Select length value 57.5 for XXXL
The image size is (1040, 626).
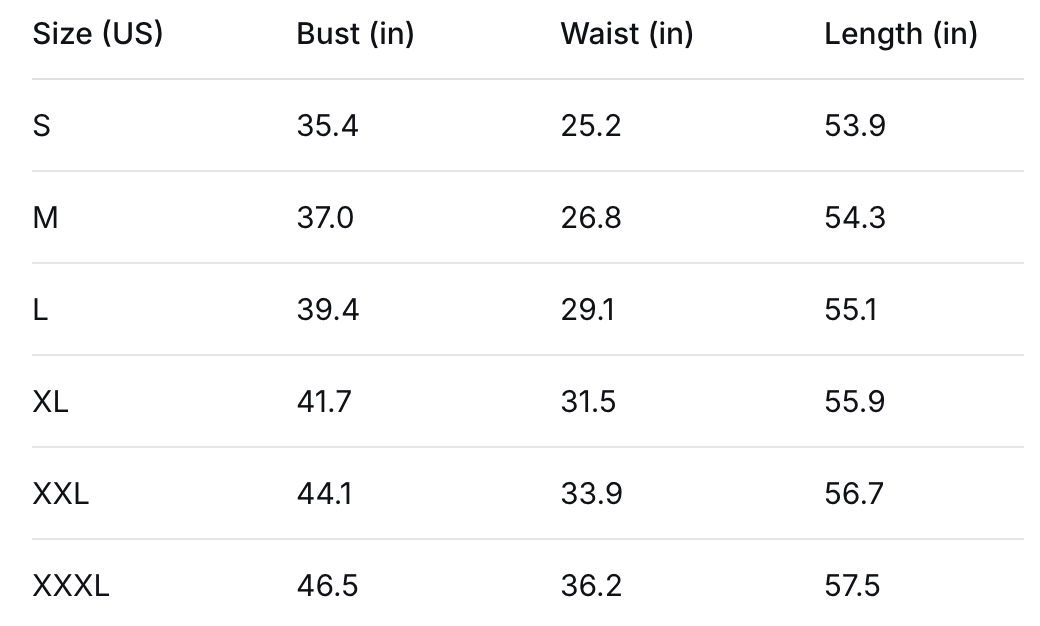point(852,586)
